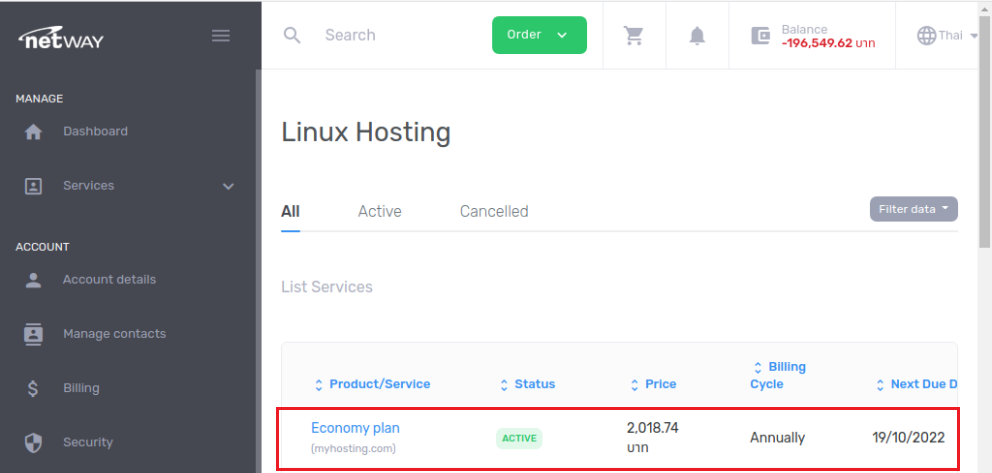Type in the Search field
Image resolution: width=992 pixels, height=473 pixels.
coord(400,35)
